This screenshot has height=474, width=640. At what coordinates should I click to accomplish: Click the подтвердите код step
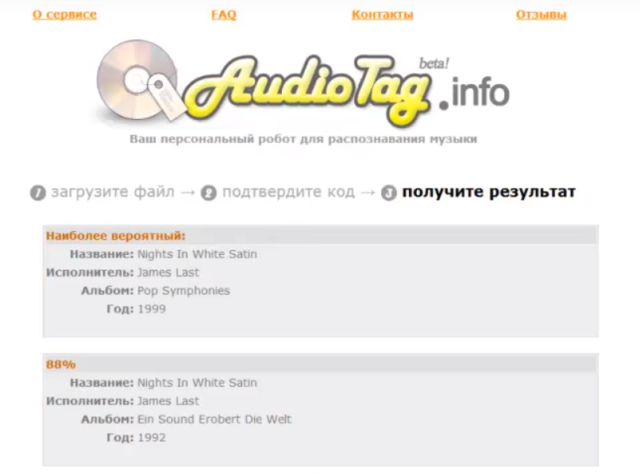tap(289, 192)
